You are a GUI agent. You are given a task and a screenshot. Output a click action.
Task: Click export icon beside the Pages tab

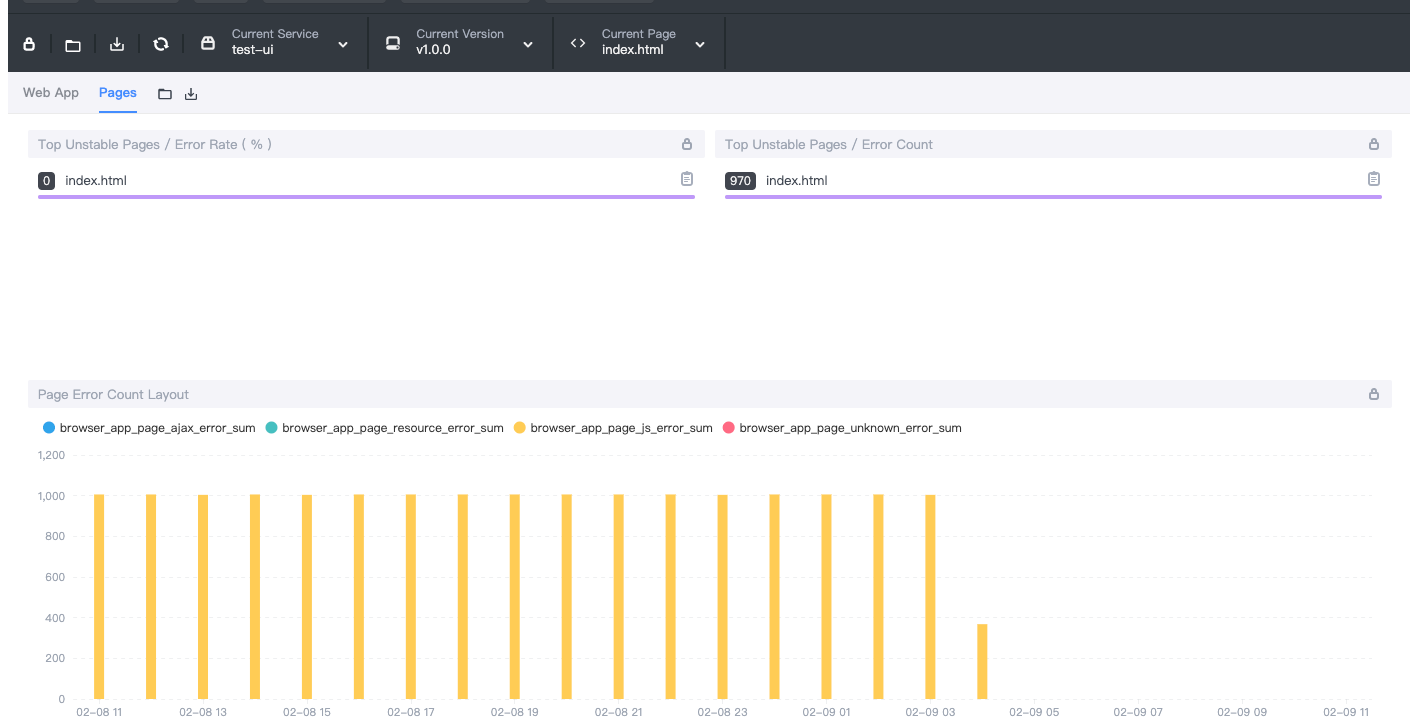191,94
